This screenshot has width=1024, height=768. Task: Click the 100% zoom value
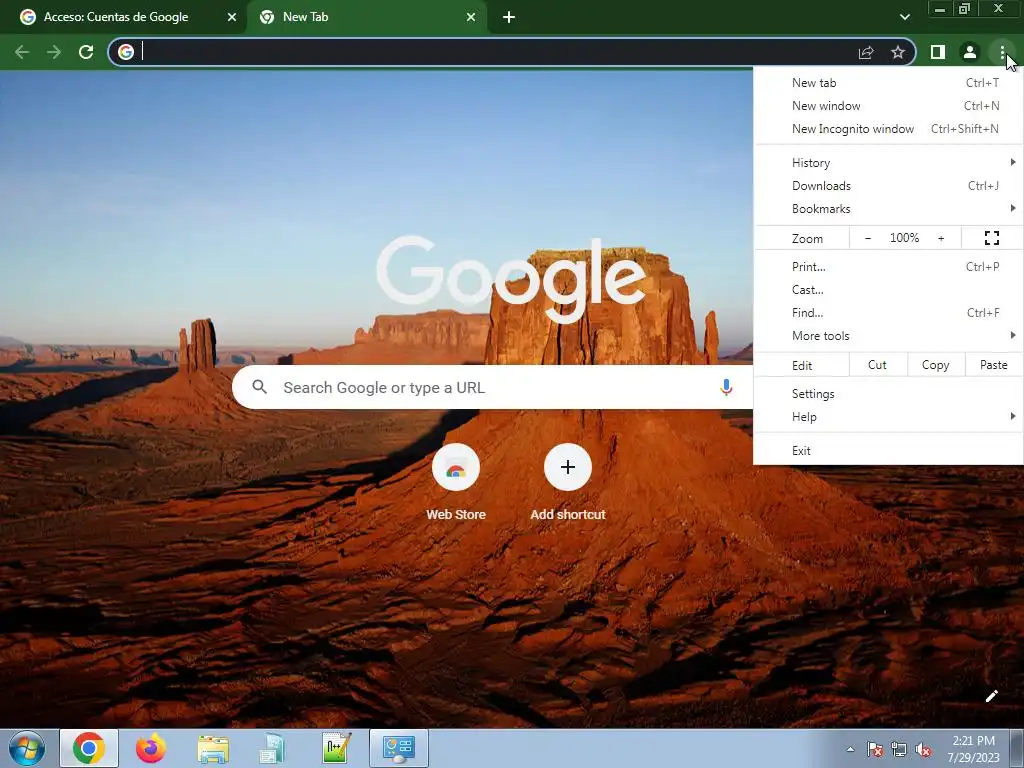point(904,238)
